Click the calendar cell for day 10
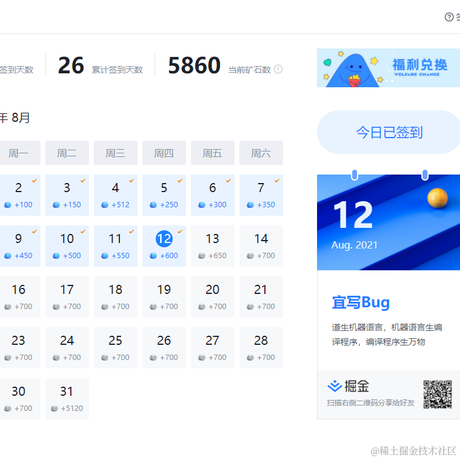 click(67, 246)
